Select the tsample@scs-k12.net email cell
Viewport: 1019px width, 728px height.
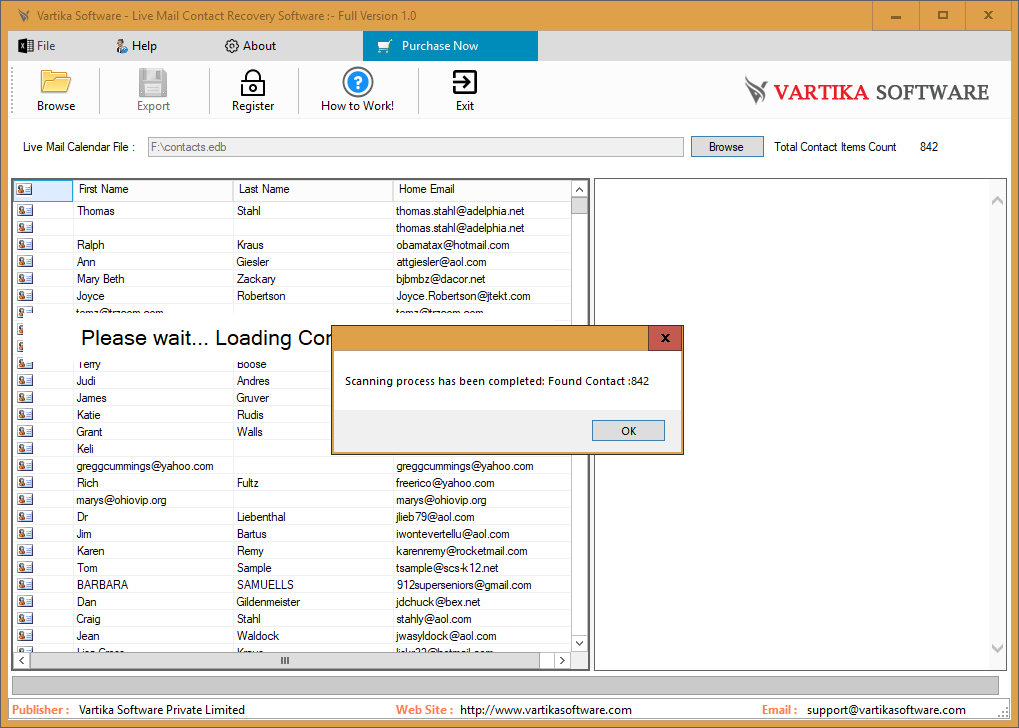tap(482, 567)
